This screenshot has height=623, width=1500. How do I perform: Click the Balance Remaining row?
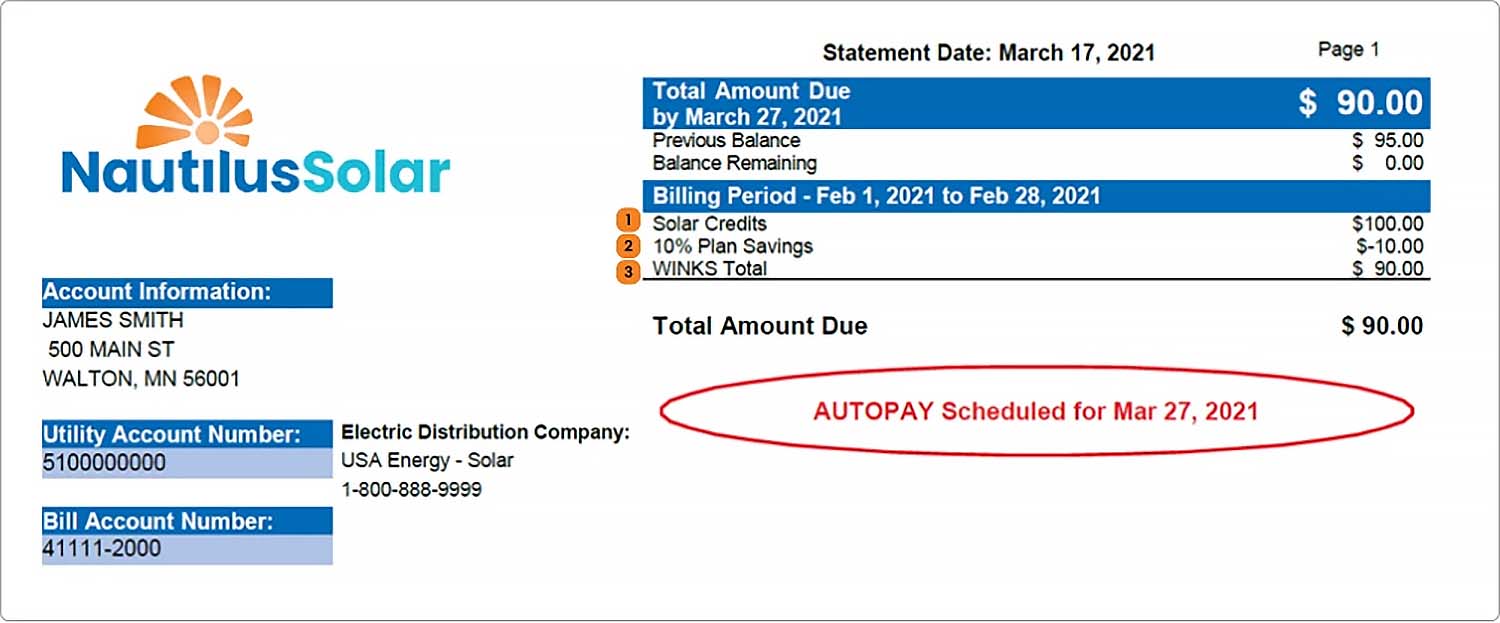(735, 163)
